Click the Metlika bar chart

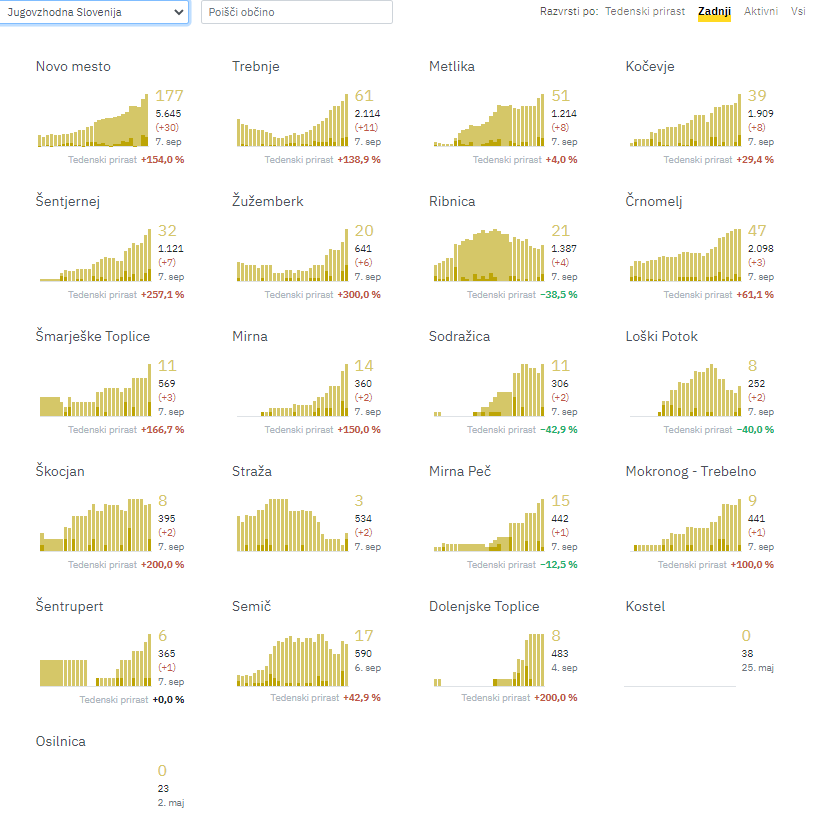489,120
